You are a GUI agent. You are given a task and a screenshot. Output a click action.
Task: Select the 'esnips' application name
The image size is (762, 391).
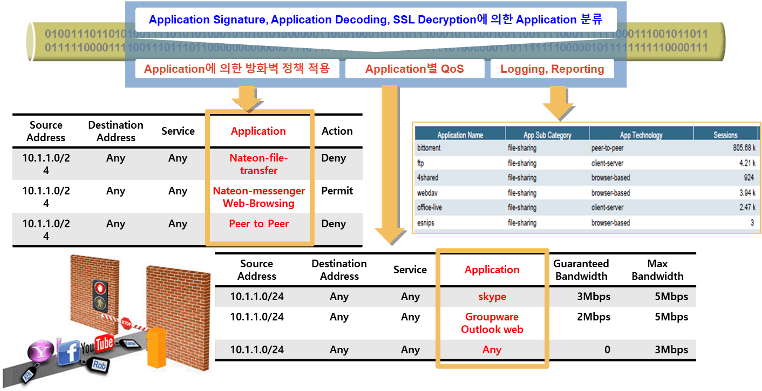pos(425,223)
